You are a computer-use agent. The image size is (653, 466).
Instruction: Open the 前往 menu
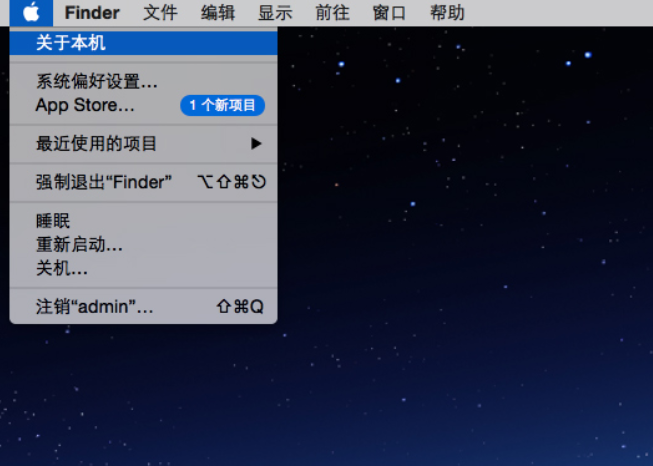(x=332, y=13)
